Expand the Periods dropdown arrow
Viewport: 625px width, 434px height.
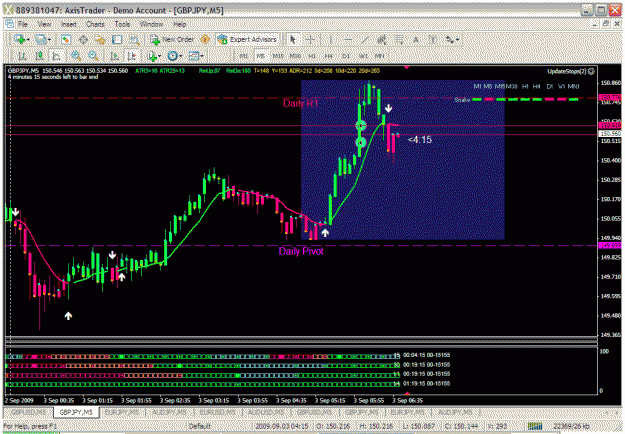181,56
